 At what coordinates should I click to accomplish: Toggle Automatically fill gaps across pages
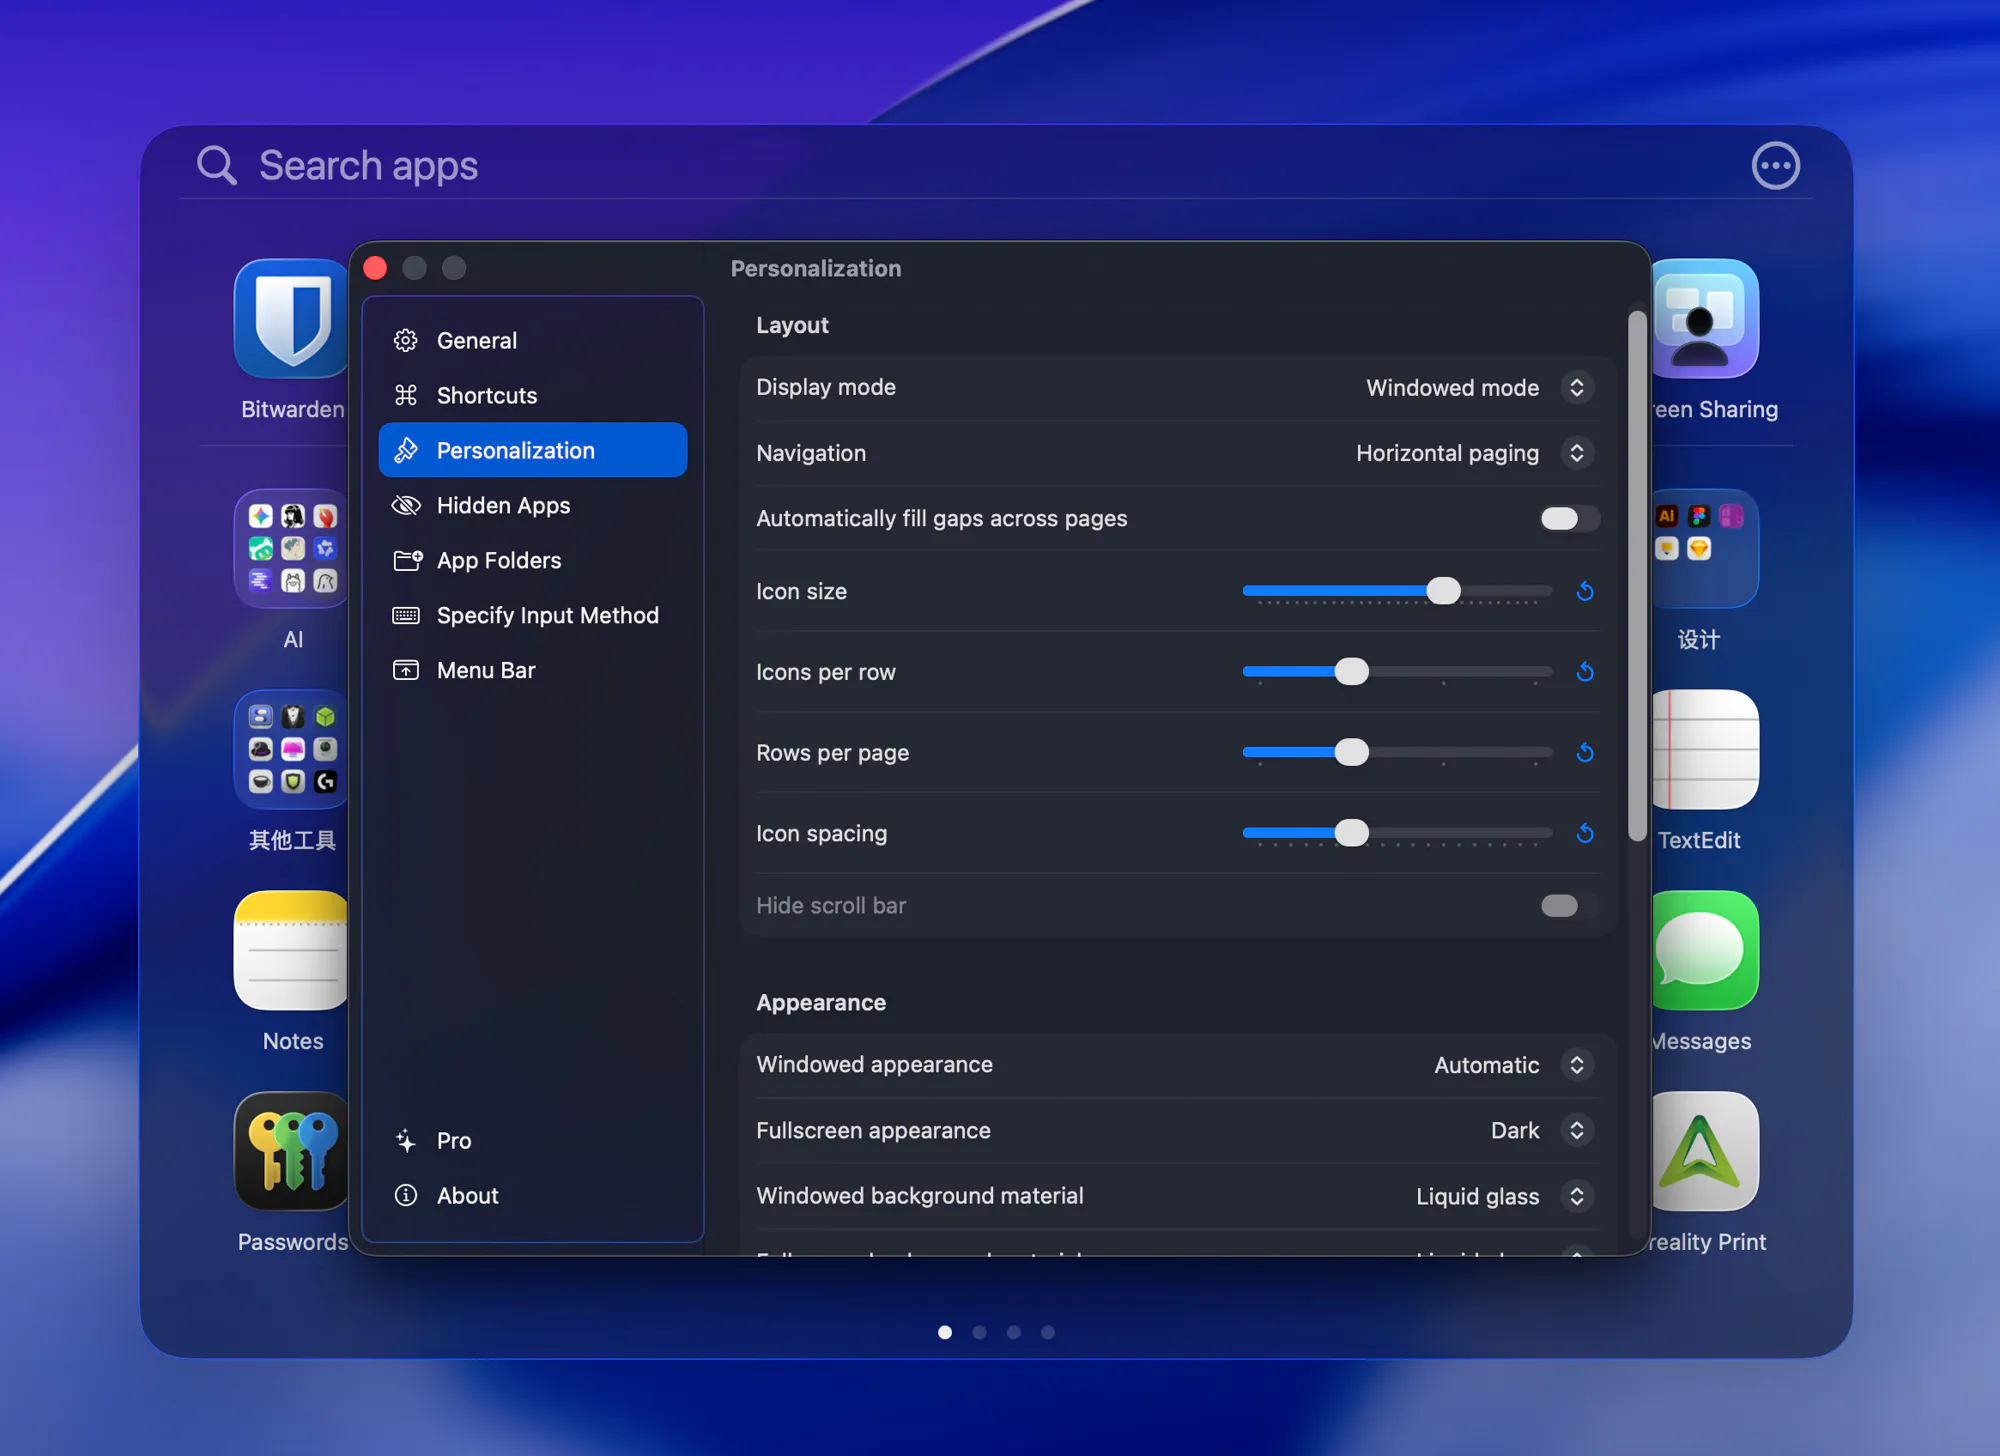[1568, 519]
